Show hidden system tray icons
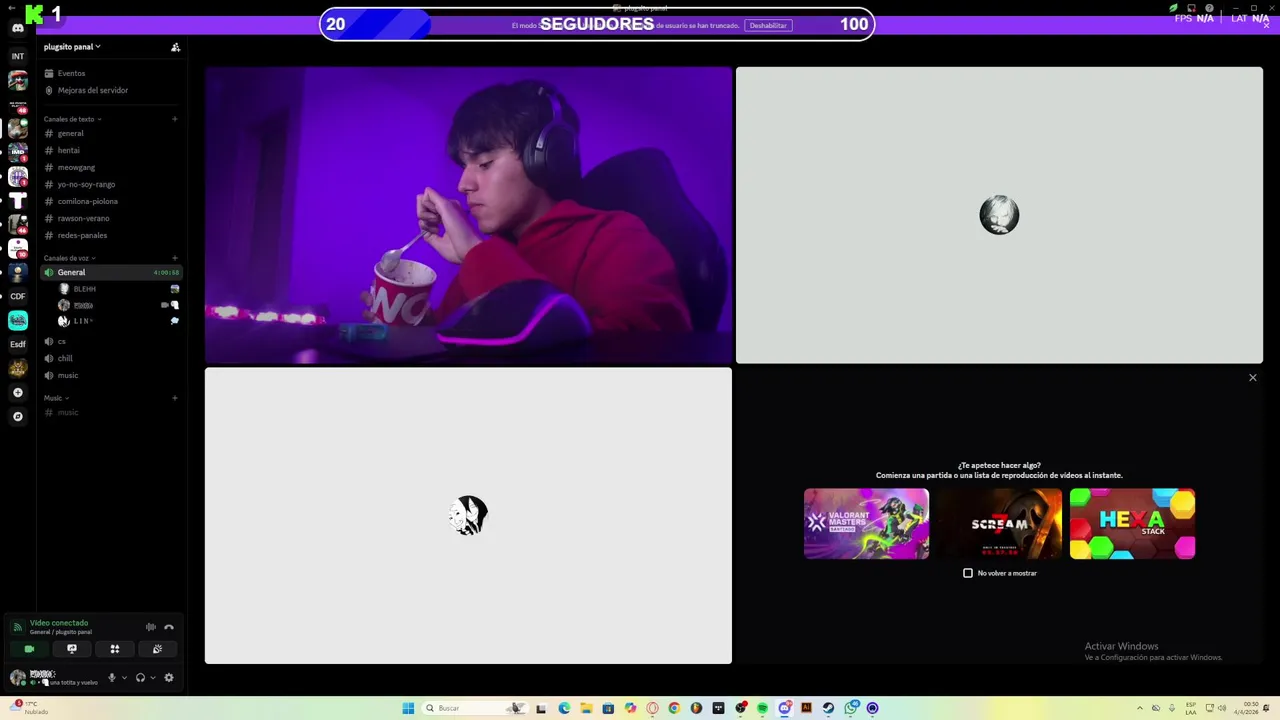The height and width of the screenshot is (720, 1280). click(1139, 708)
